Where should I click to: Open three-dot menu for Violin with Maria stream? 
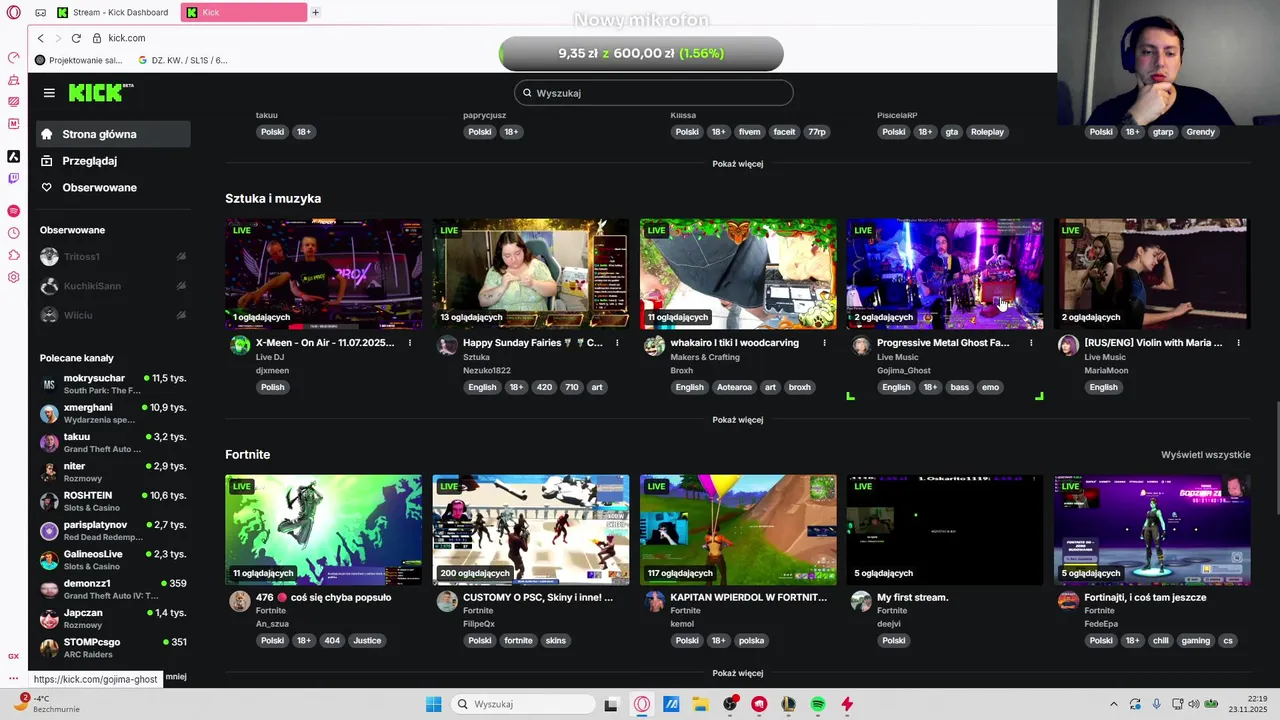[x=1238, y=343]
